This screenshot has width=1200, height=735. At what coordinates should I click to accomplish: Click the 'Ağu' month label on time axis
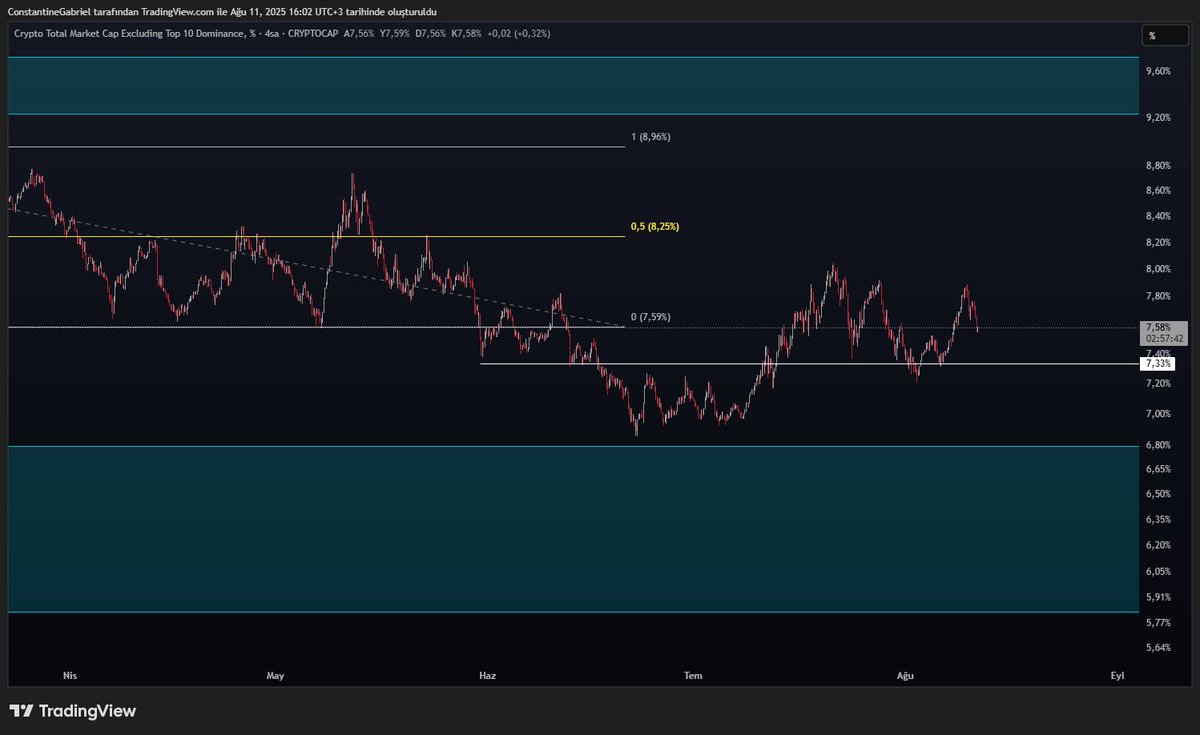[905, 675]
